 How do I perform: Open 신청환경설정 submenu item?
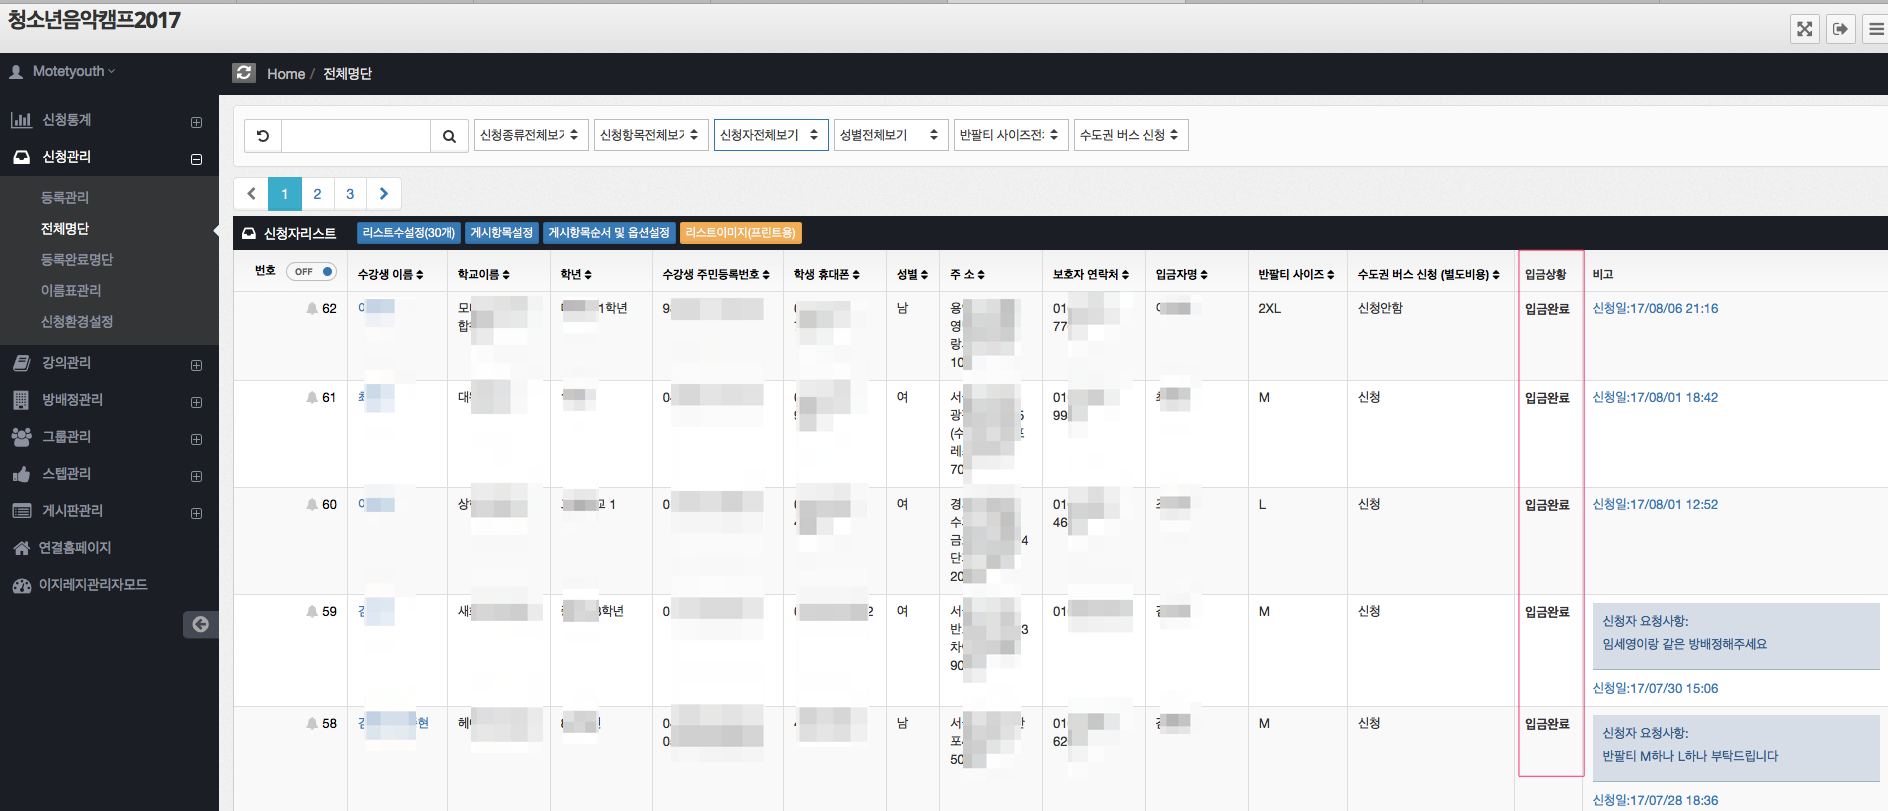pos(77,321)
